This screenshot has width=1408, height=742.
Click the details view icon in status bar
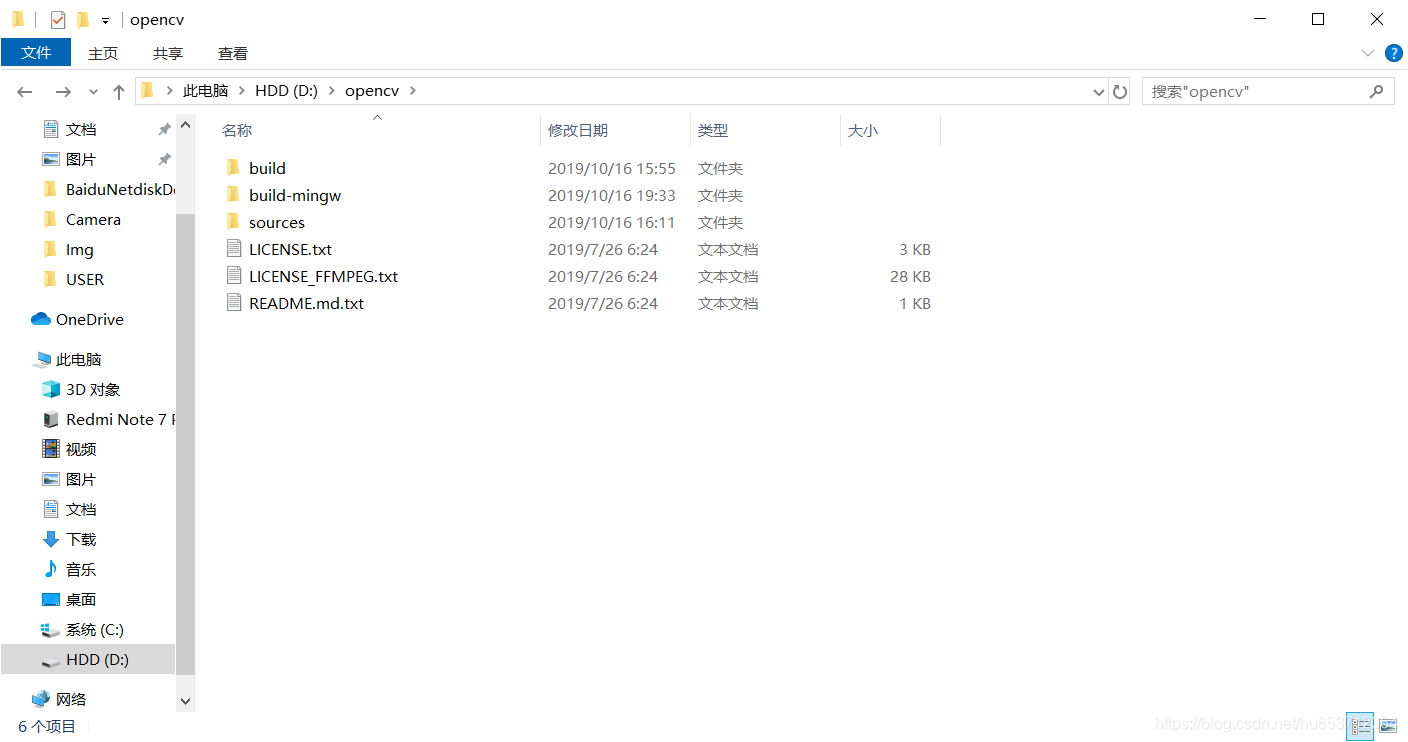click(1360, 726)
